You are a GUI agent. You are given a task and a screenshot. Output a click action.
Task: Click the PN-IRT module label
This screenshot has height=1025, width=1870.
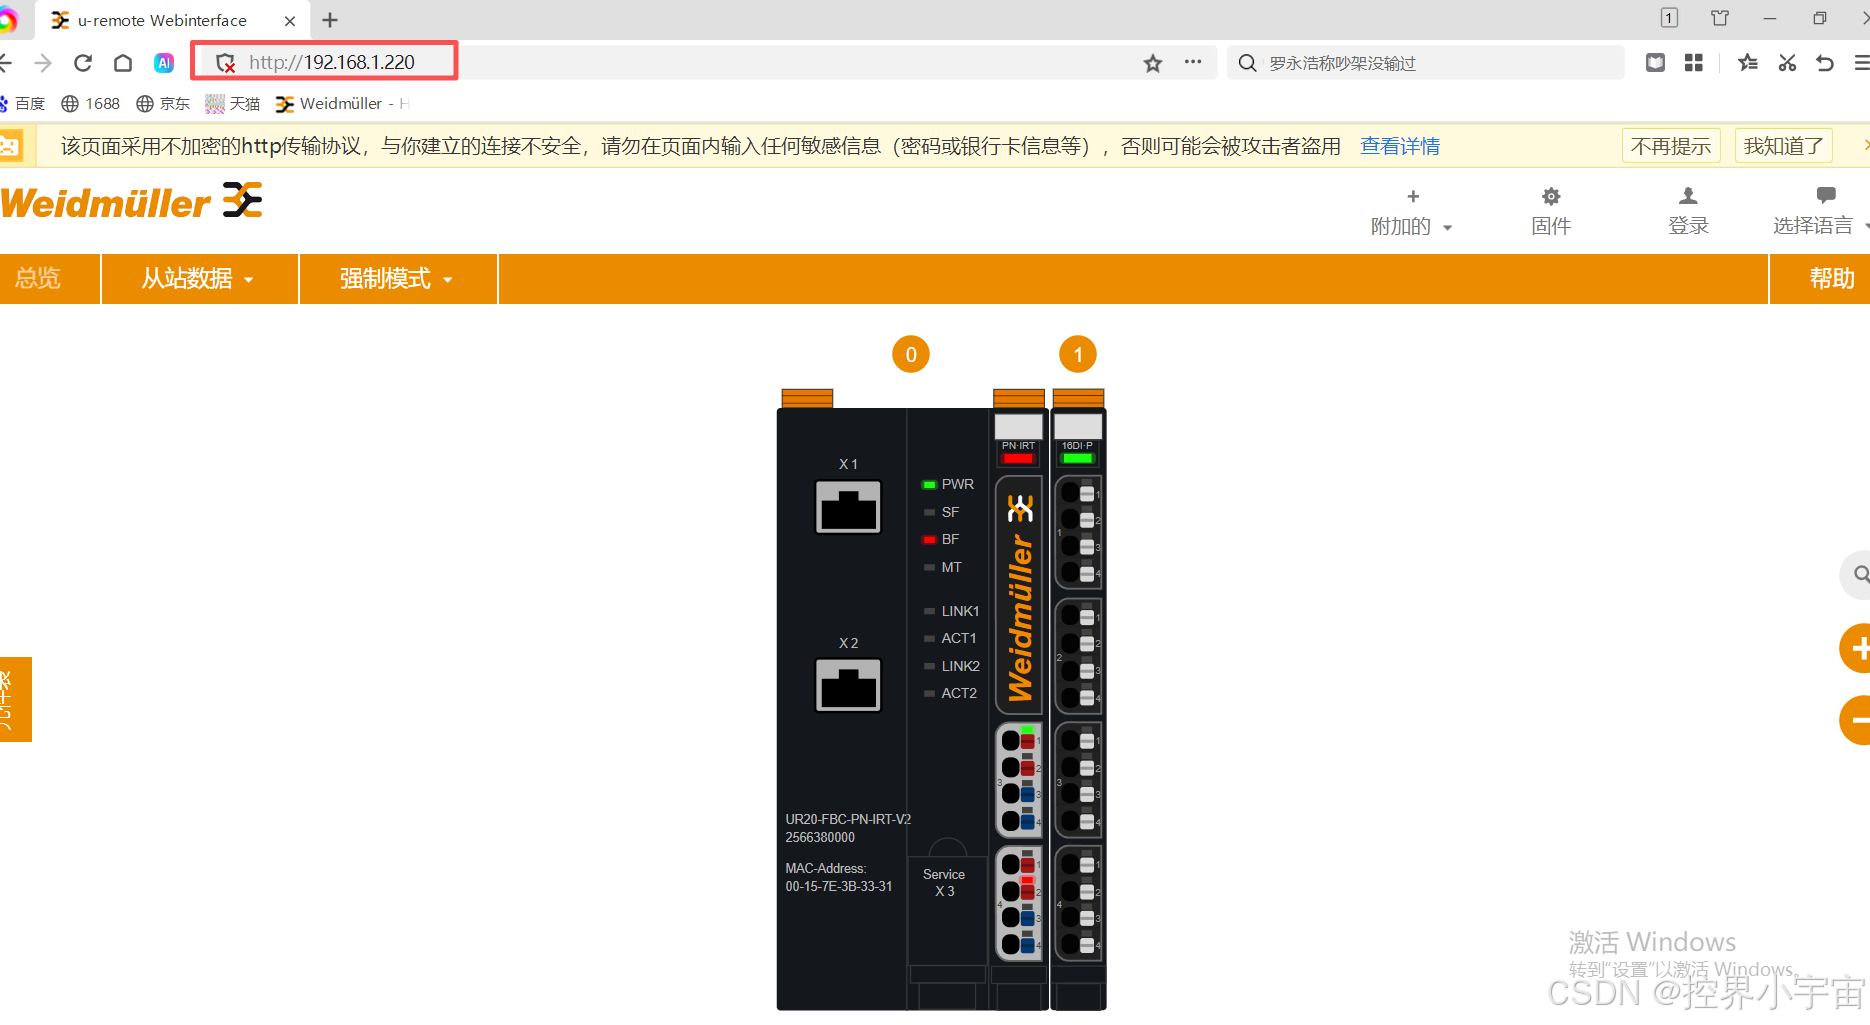[x=1018, y=446]
